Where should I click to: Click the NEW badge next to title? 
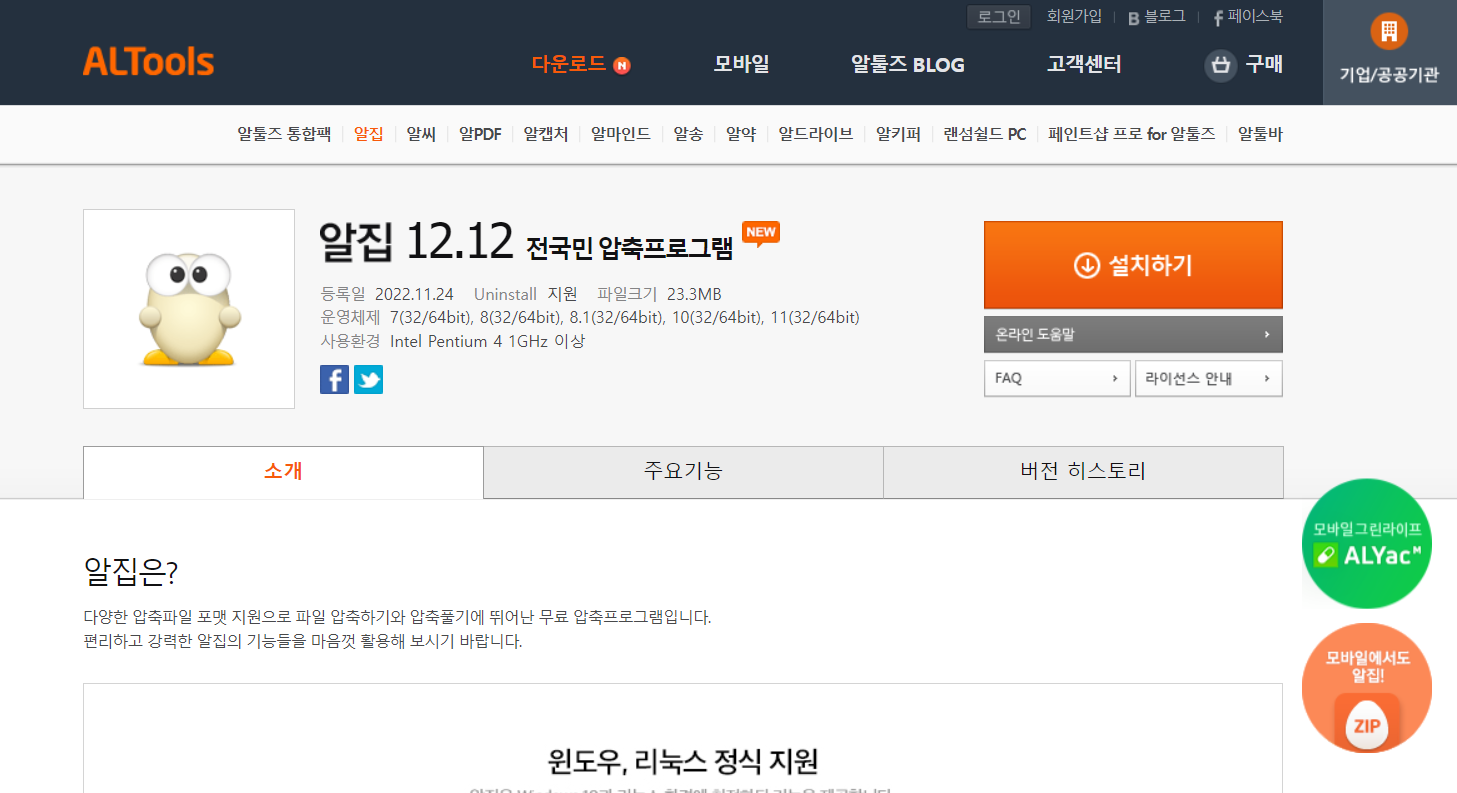[x=761, y=233]
